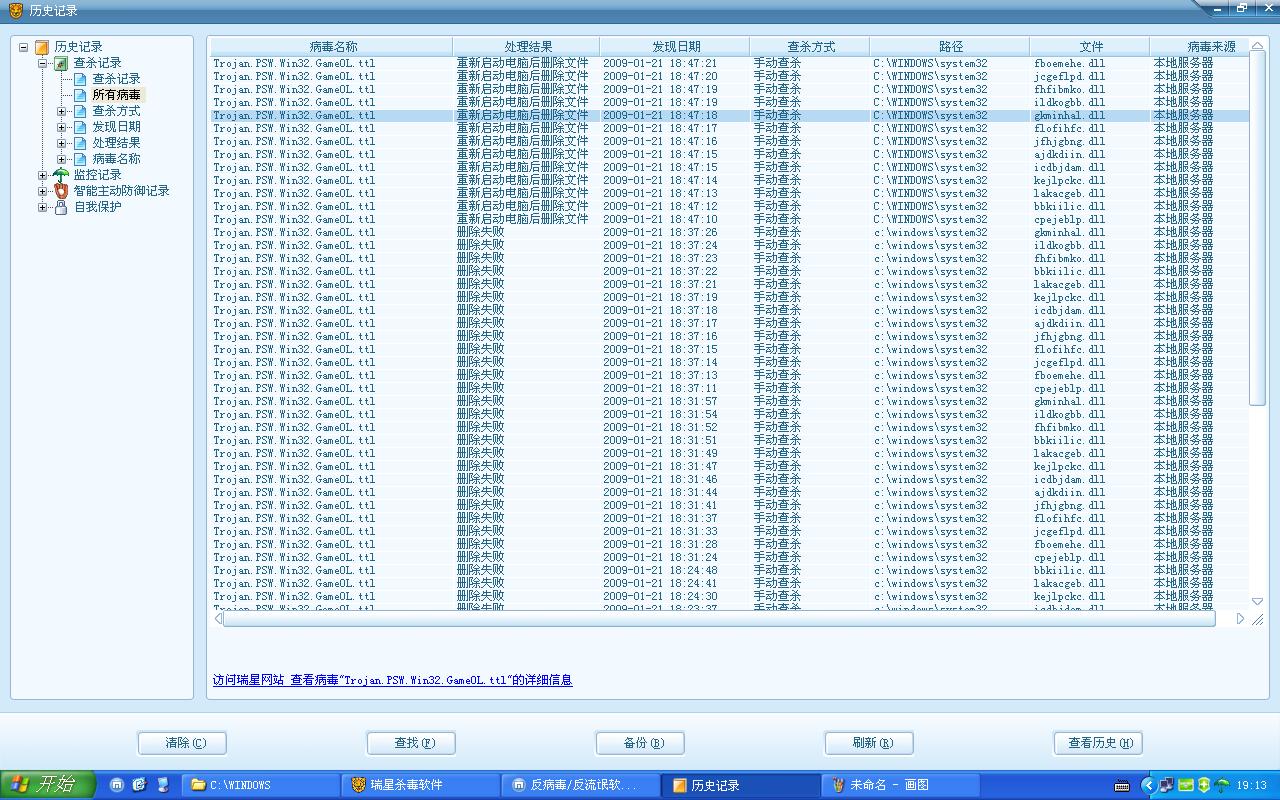Switch to the 反病毒/反流氓软 taskbar window
Screen dimensions: 1280x800
tap(579, 785)
